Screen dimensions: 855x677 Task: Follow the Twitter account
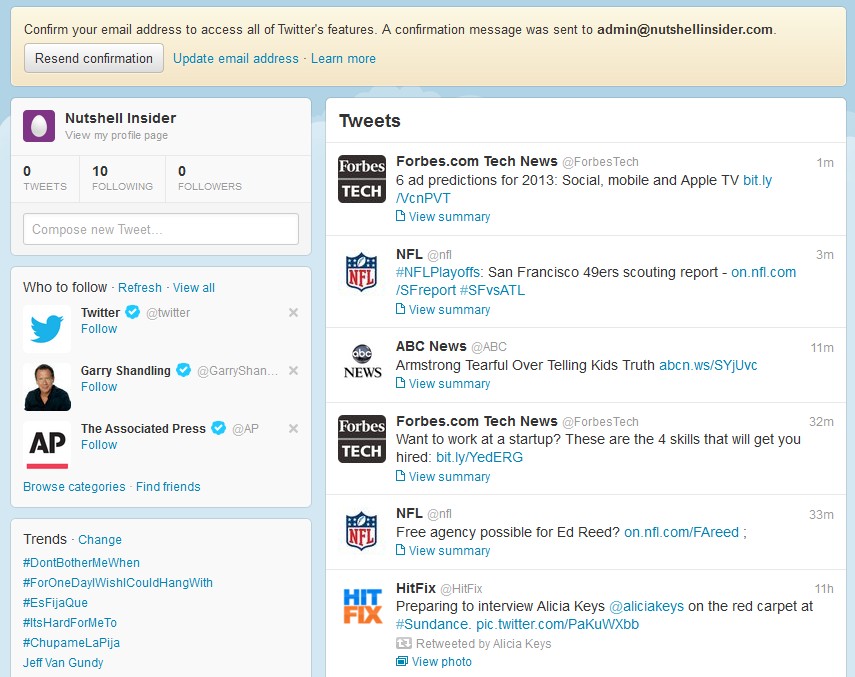pyautogui.click(x=99, y=329)
